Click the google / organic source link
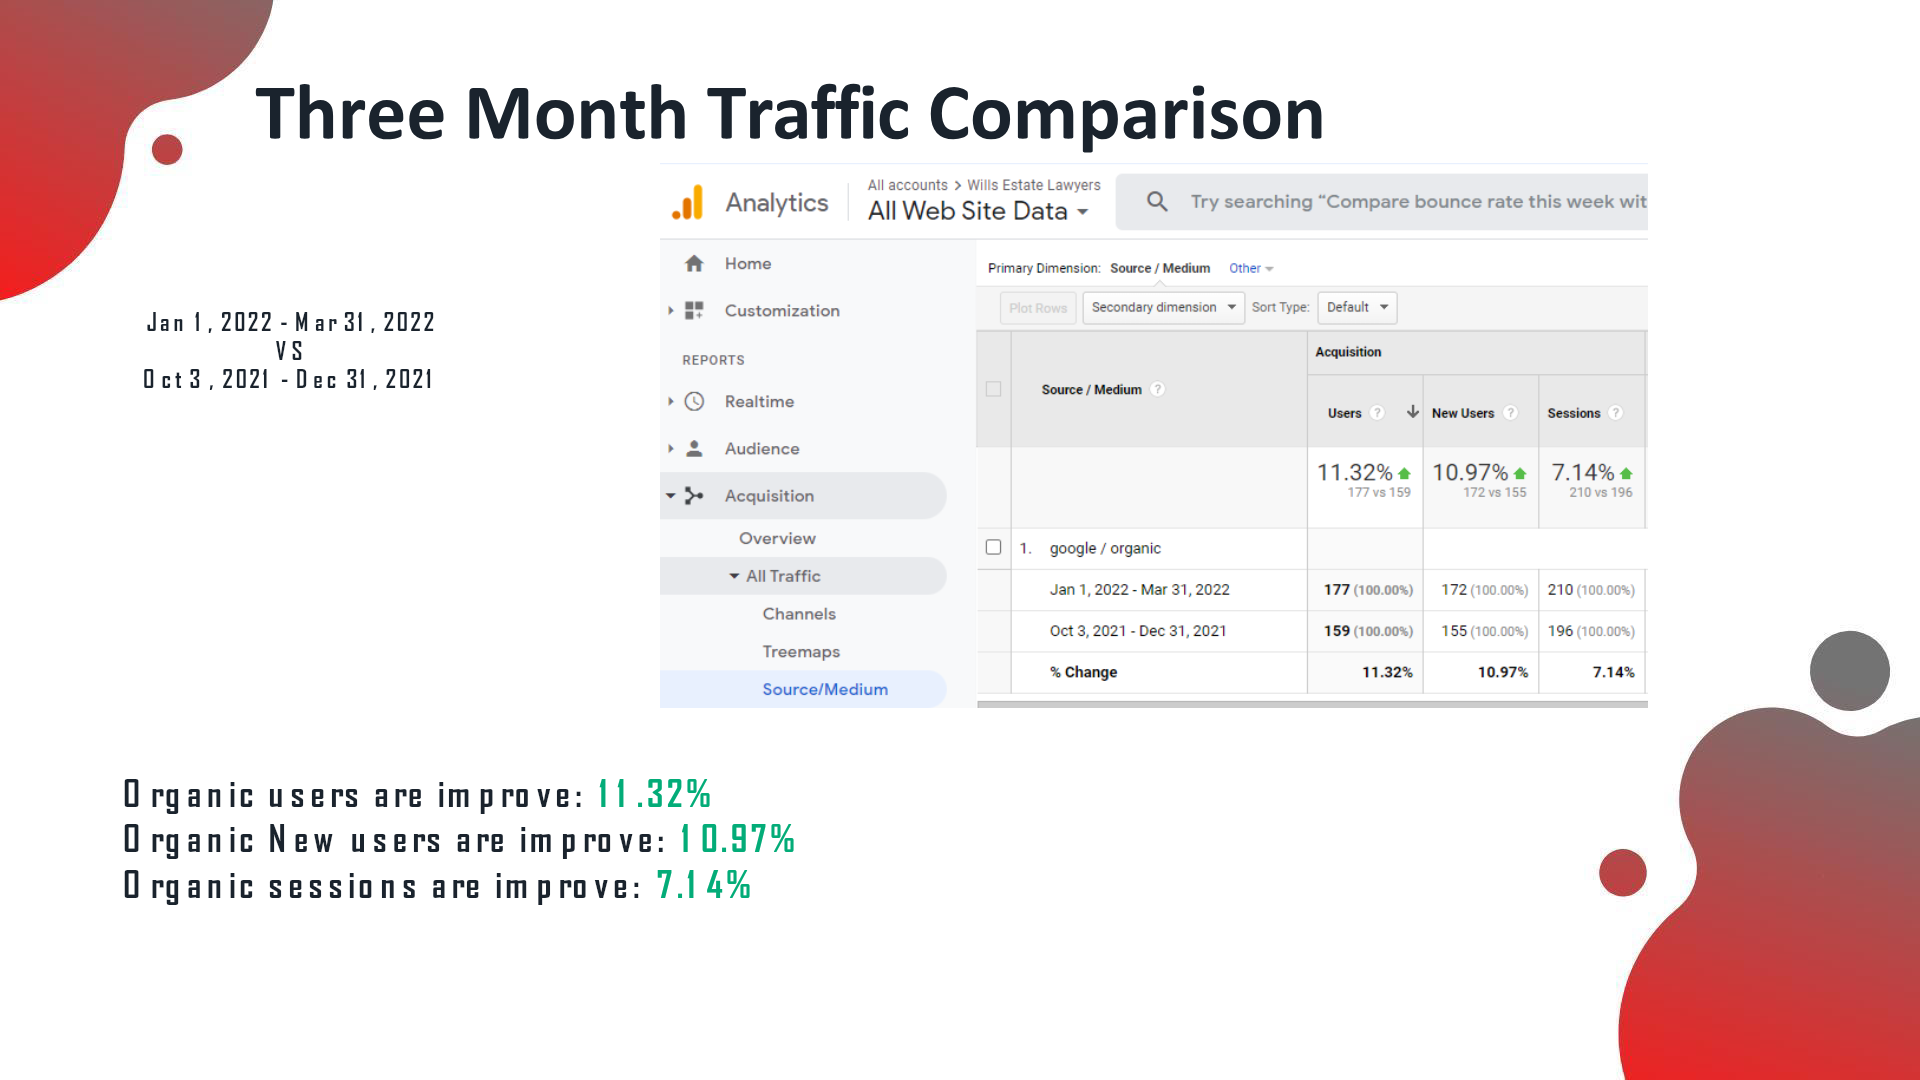 click(1105, 548)
